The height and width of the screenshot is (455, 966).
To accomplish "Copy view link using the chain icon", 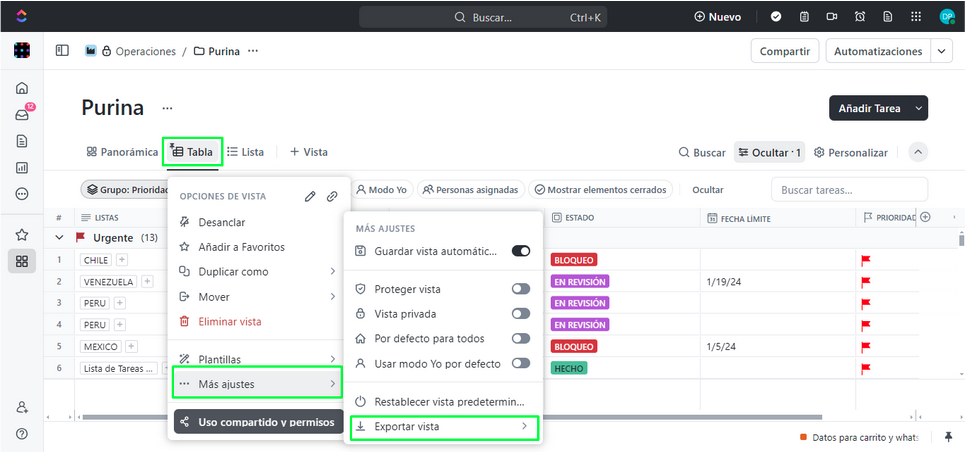I will 332,197.
